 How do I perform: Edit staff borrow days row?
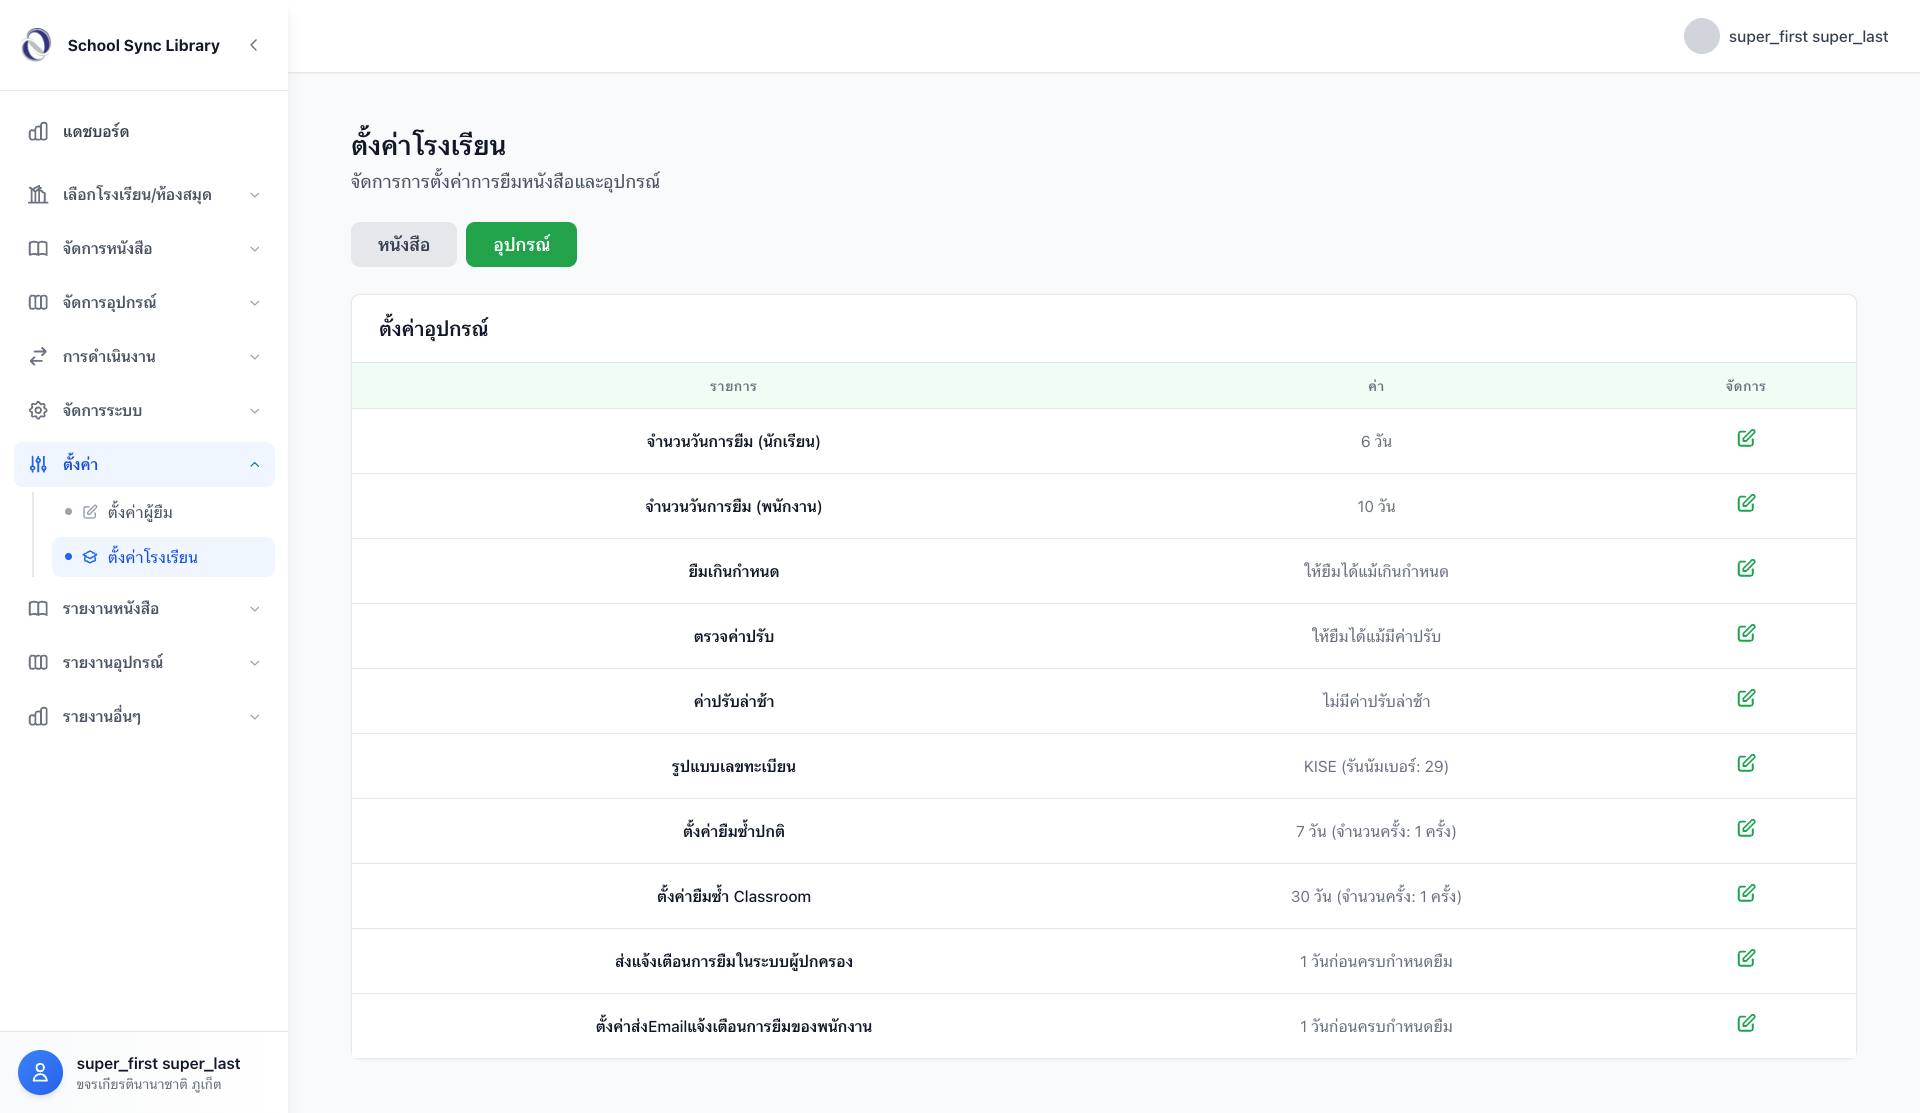point(1746,504)
